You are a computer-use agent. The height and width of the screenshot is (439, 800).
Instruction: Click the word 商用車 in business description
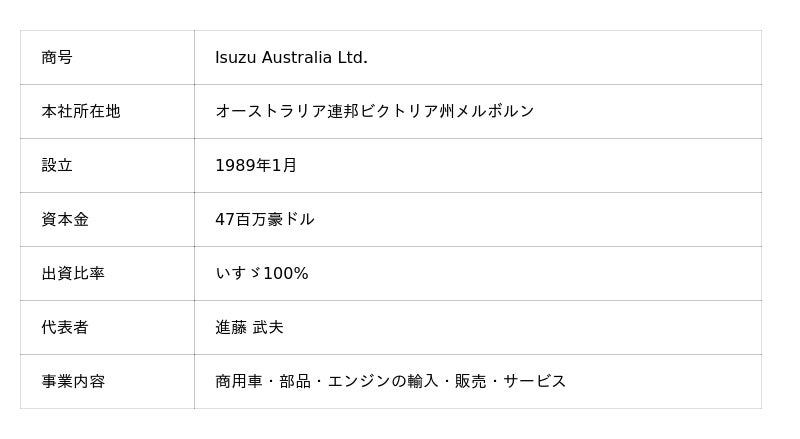pyautogui.click(x=239, y=382)
